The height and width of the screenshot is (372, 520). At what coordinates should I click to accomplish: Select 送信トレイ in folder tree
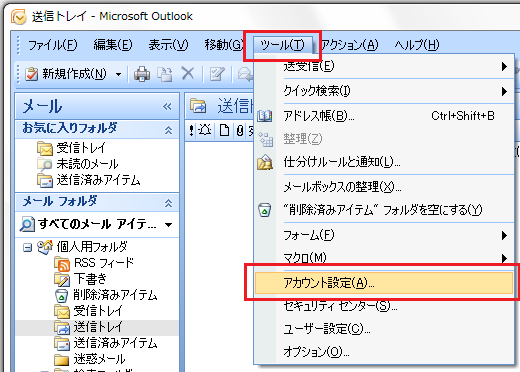coord(98,327)
